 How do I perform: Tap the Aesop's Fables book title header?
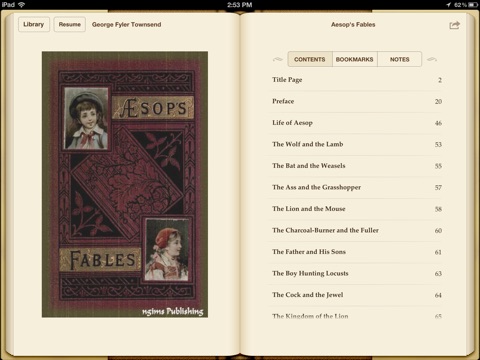(353, 25)
